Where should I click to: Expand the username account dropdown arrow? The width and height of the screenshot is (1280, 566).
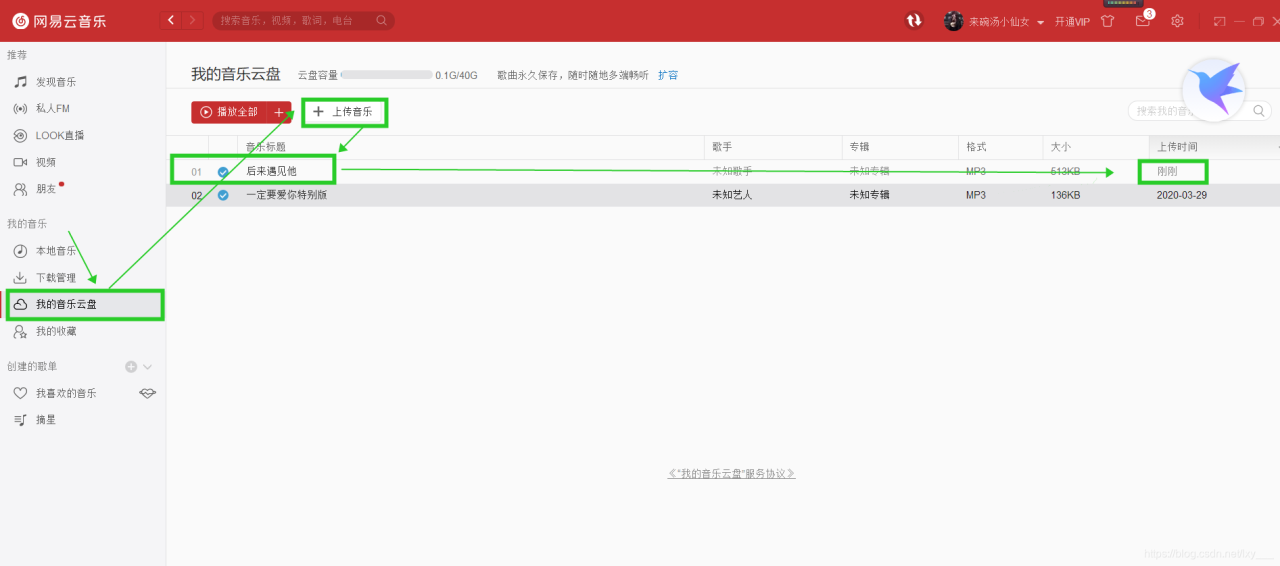pos(1040,22)
